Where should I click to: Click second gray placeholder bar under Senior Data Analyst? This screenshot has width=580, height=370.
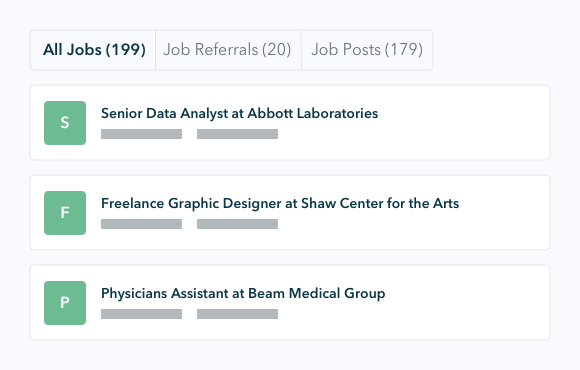pos(237,134)
